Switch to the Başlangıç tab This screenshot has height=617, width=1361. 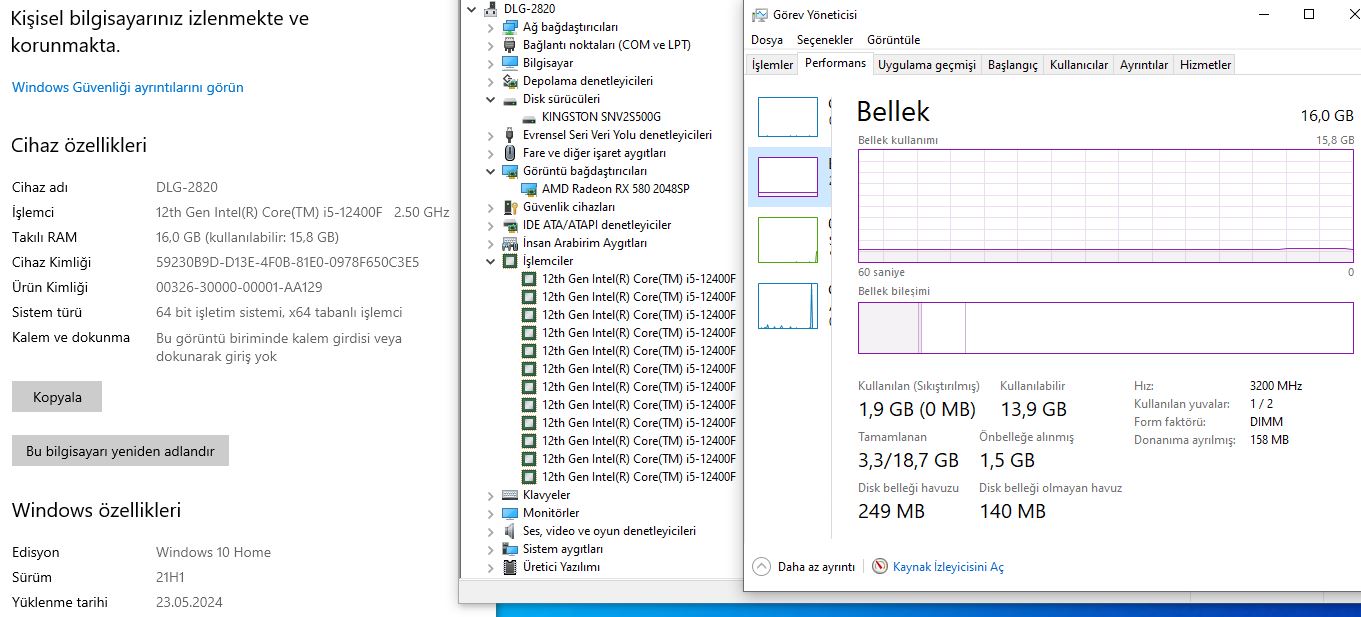click(x=1012, y=65)
